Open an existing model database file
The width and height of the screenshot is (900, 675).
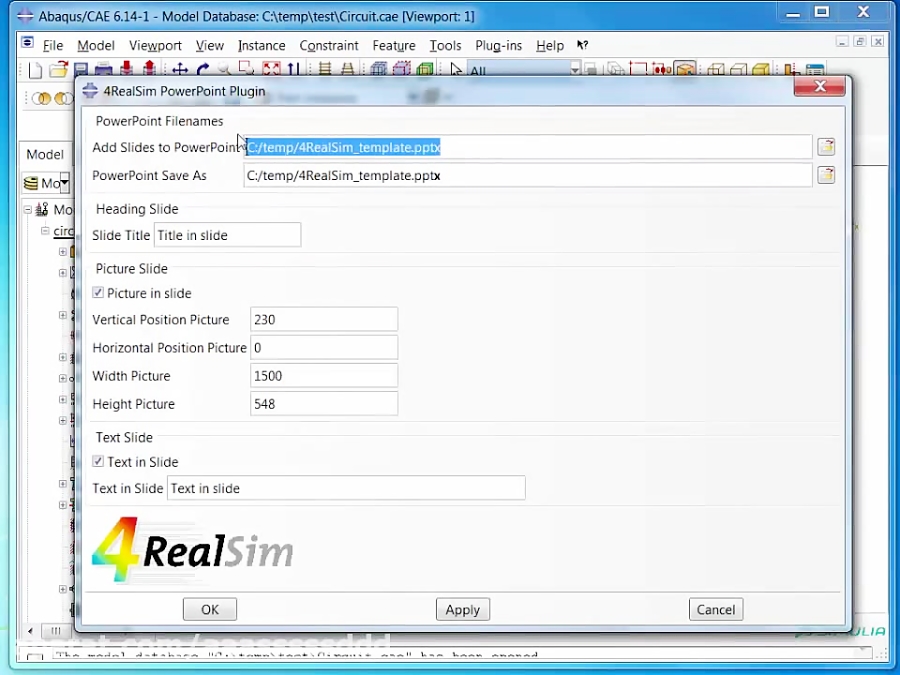pyautogui.click(x=58, y=70)
